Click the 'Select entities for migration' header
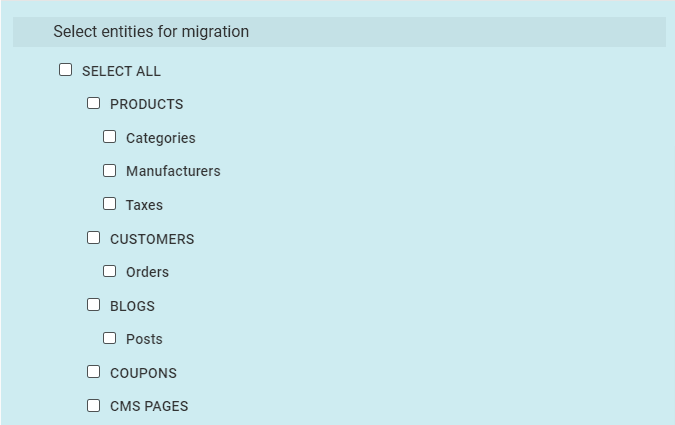The height and width of the screenshot is (425, 675). pos(151,32)
